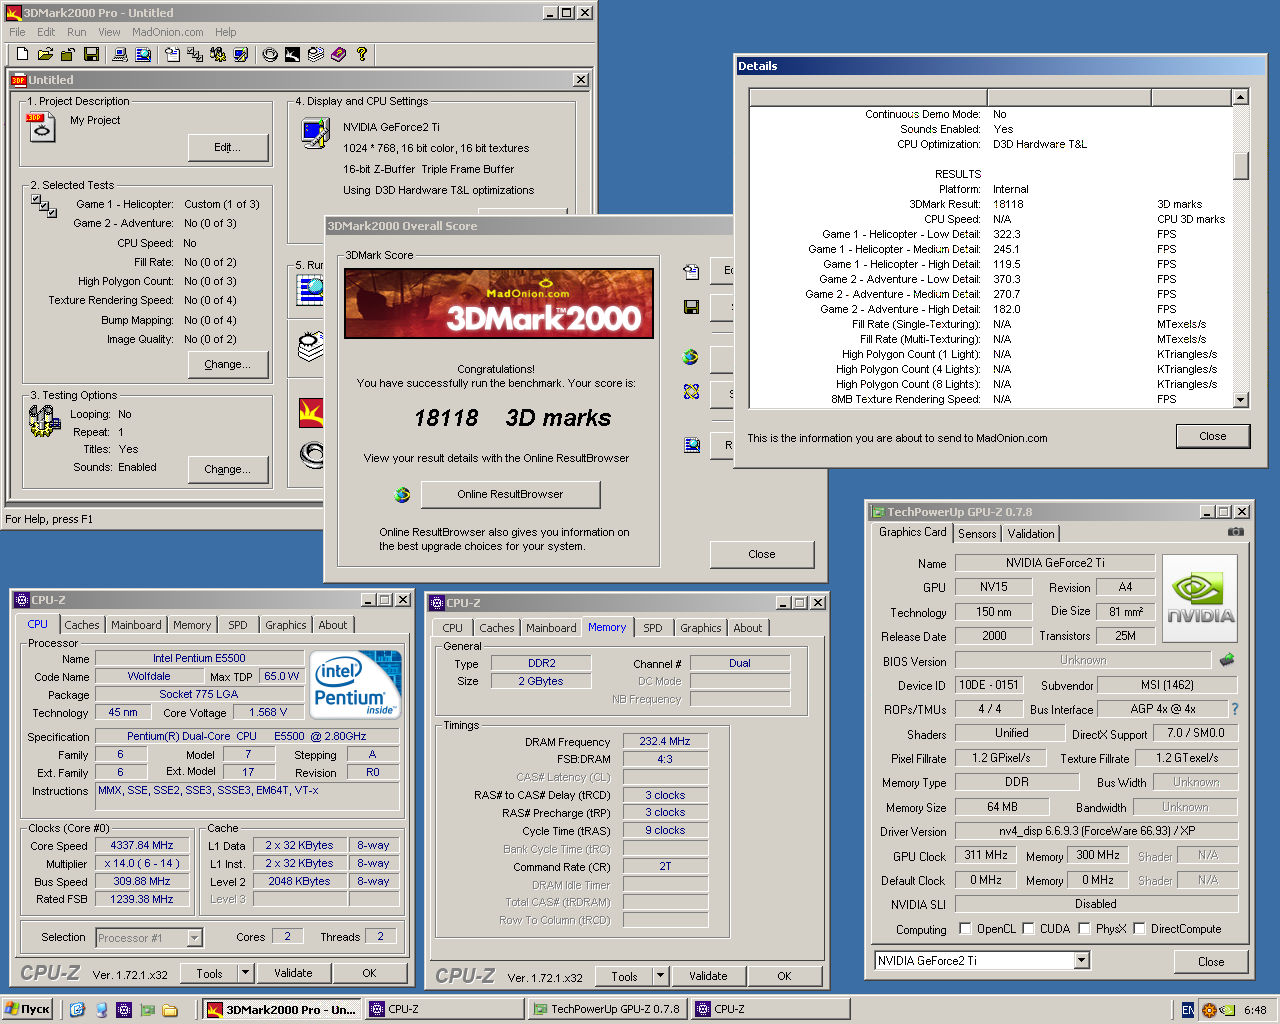
Task: Click the EN language indicator in tray
Action: pyautogui.click(x=1187, y=1010)
